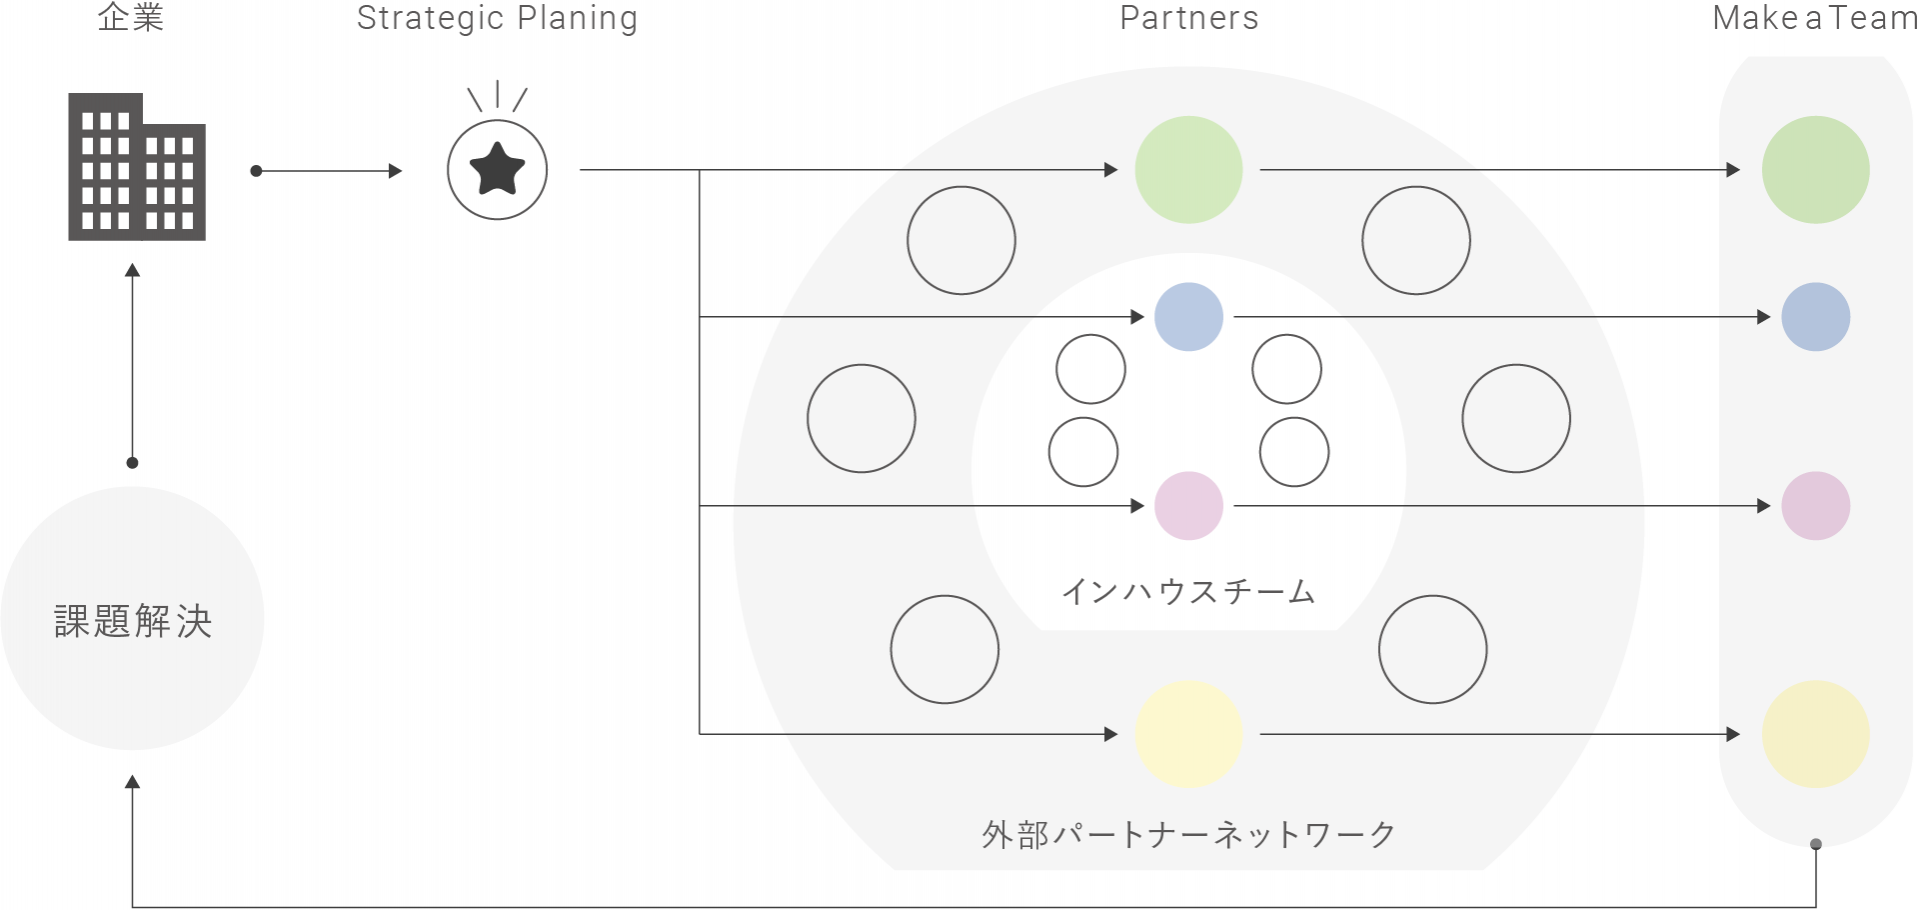Select the green circle in Make a Team
The width and height of the screenshot is (1920, 910).
pos(1816,169)
